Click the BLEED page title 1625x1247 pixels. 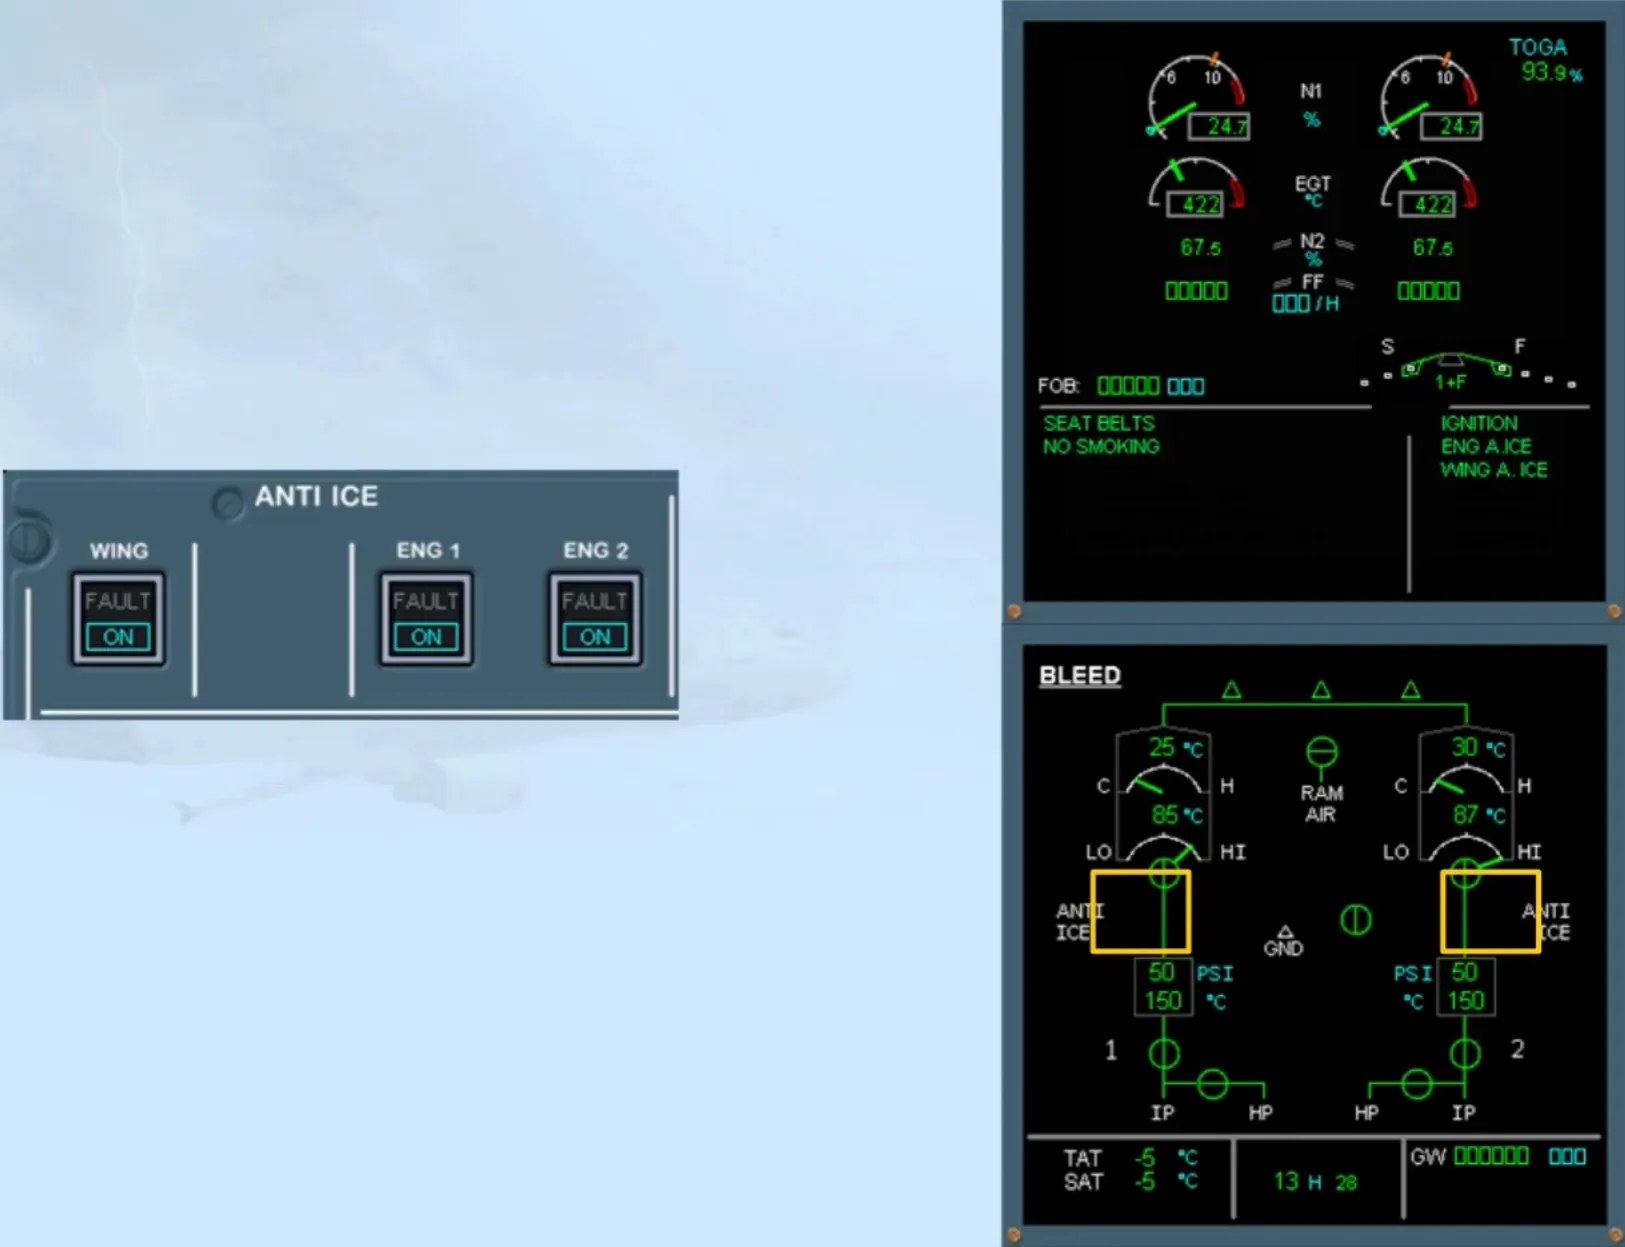pyautogui.click(x=1080, y=676)
